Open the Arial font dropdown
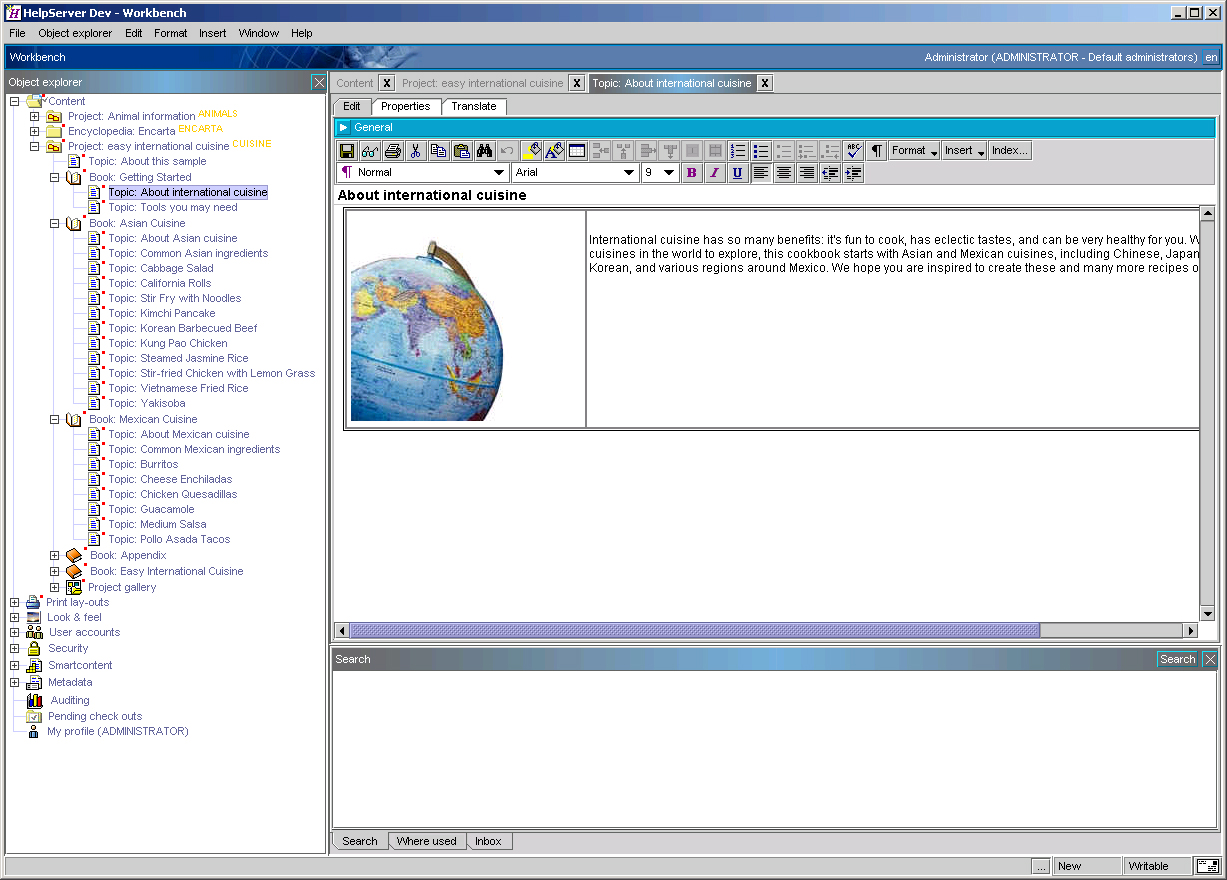The width and height of the screenshot is (1227, 880). 629,173
